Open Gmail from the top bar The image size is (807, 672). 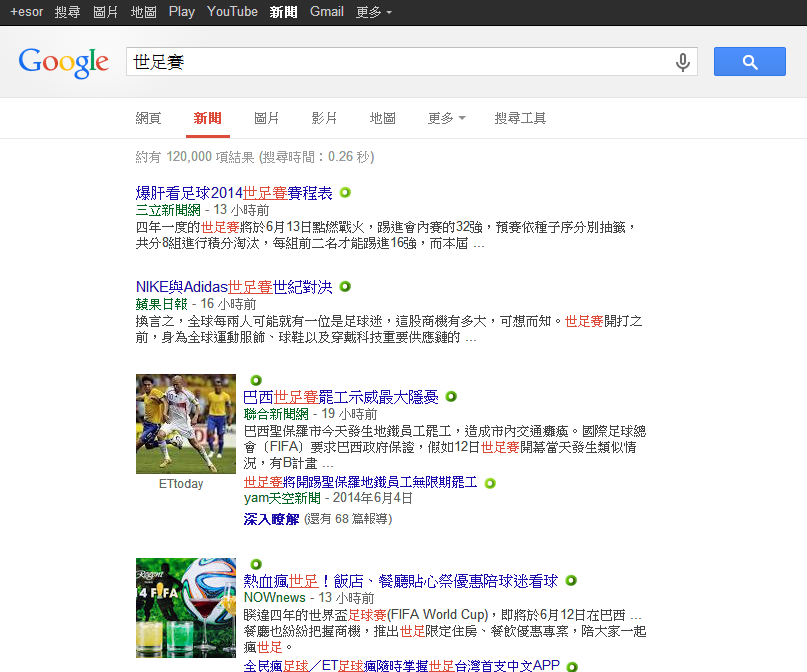tap(327, 12)
